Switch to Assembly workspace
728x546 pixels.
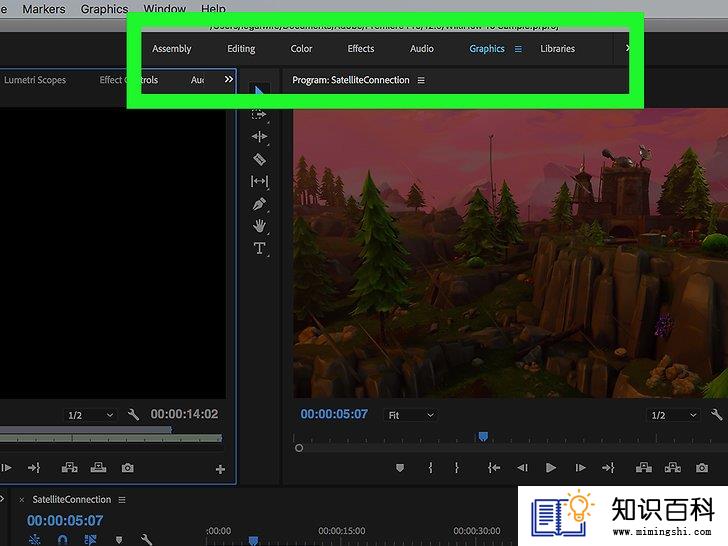[x=172, y=49]
